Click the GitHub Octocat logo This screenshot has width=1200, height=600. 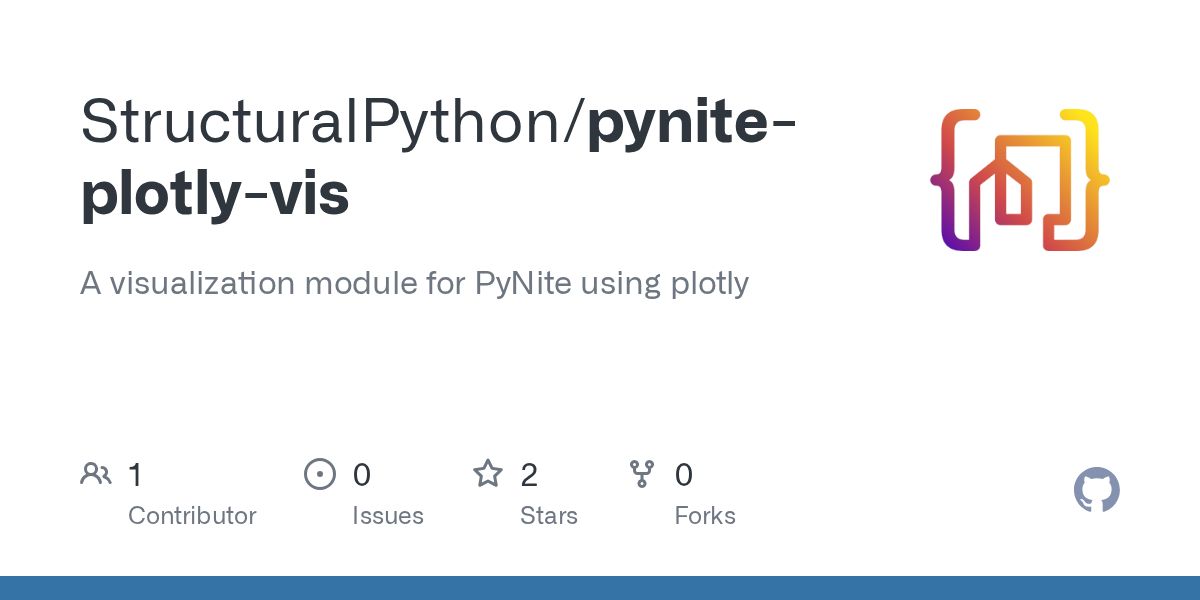pos(1096,490)
